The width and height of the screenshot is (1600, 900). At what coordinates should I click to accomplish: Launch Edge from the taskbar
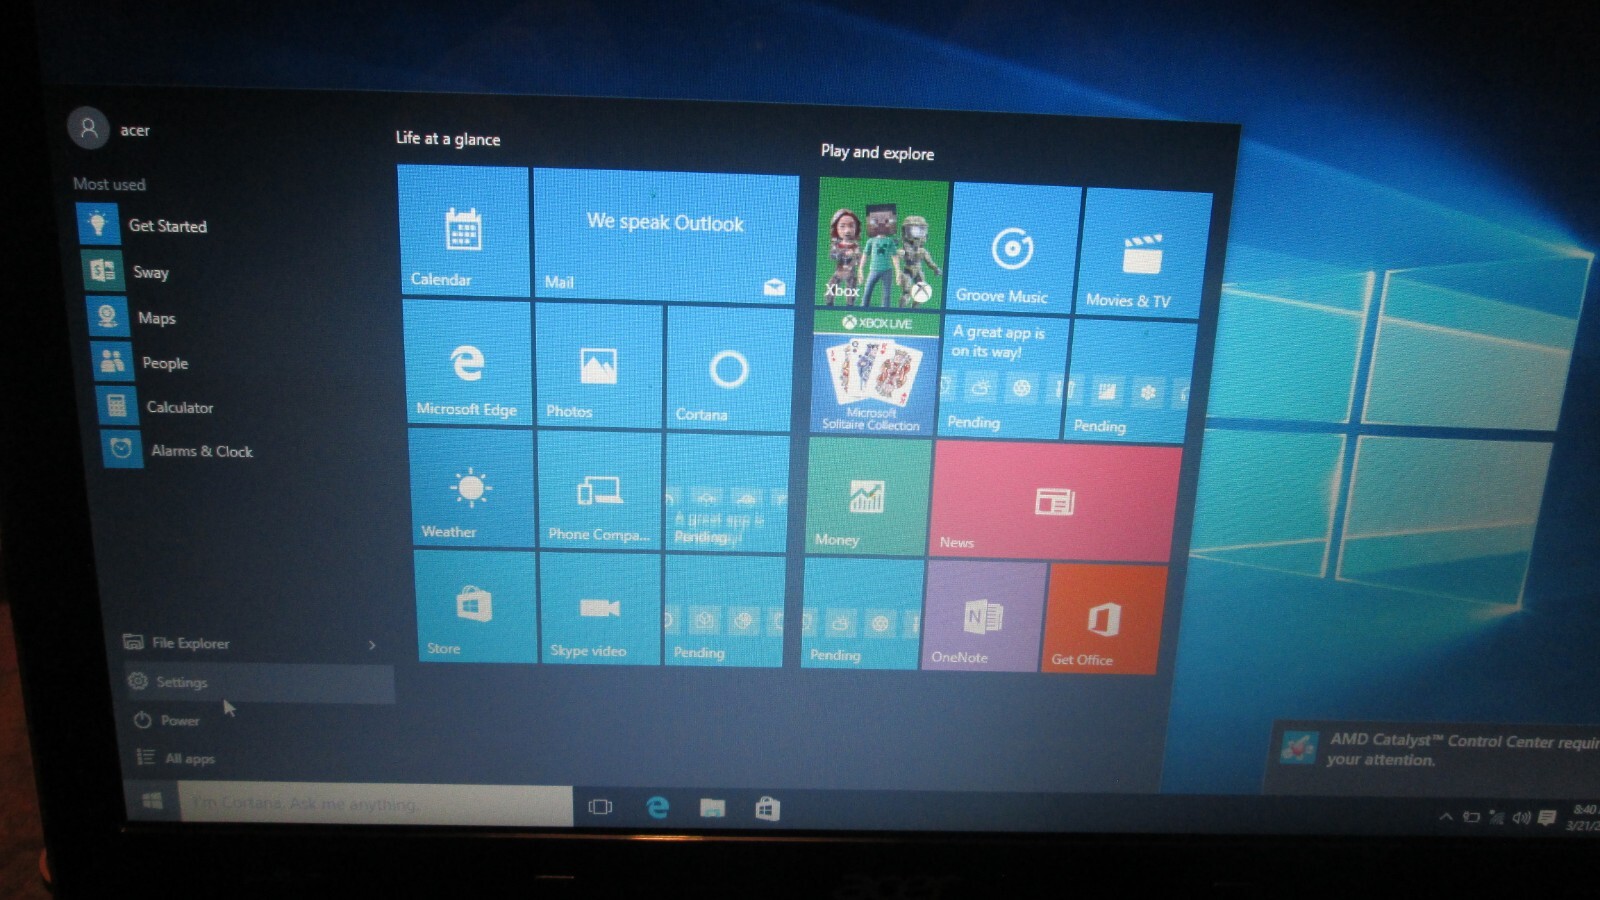(x=657, y=807)
